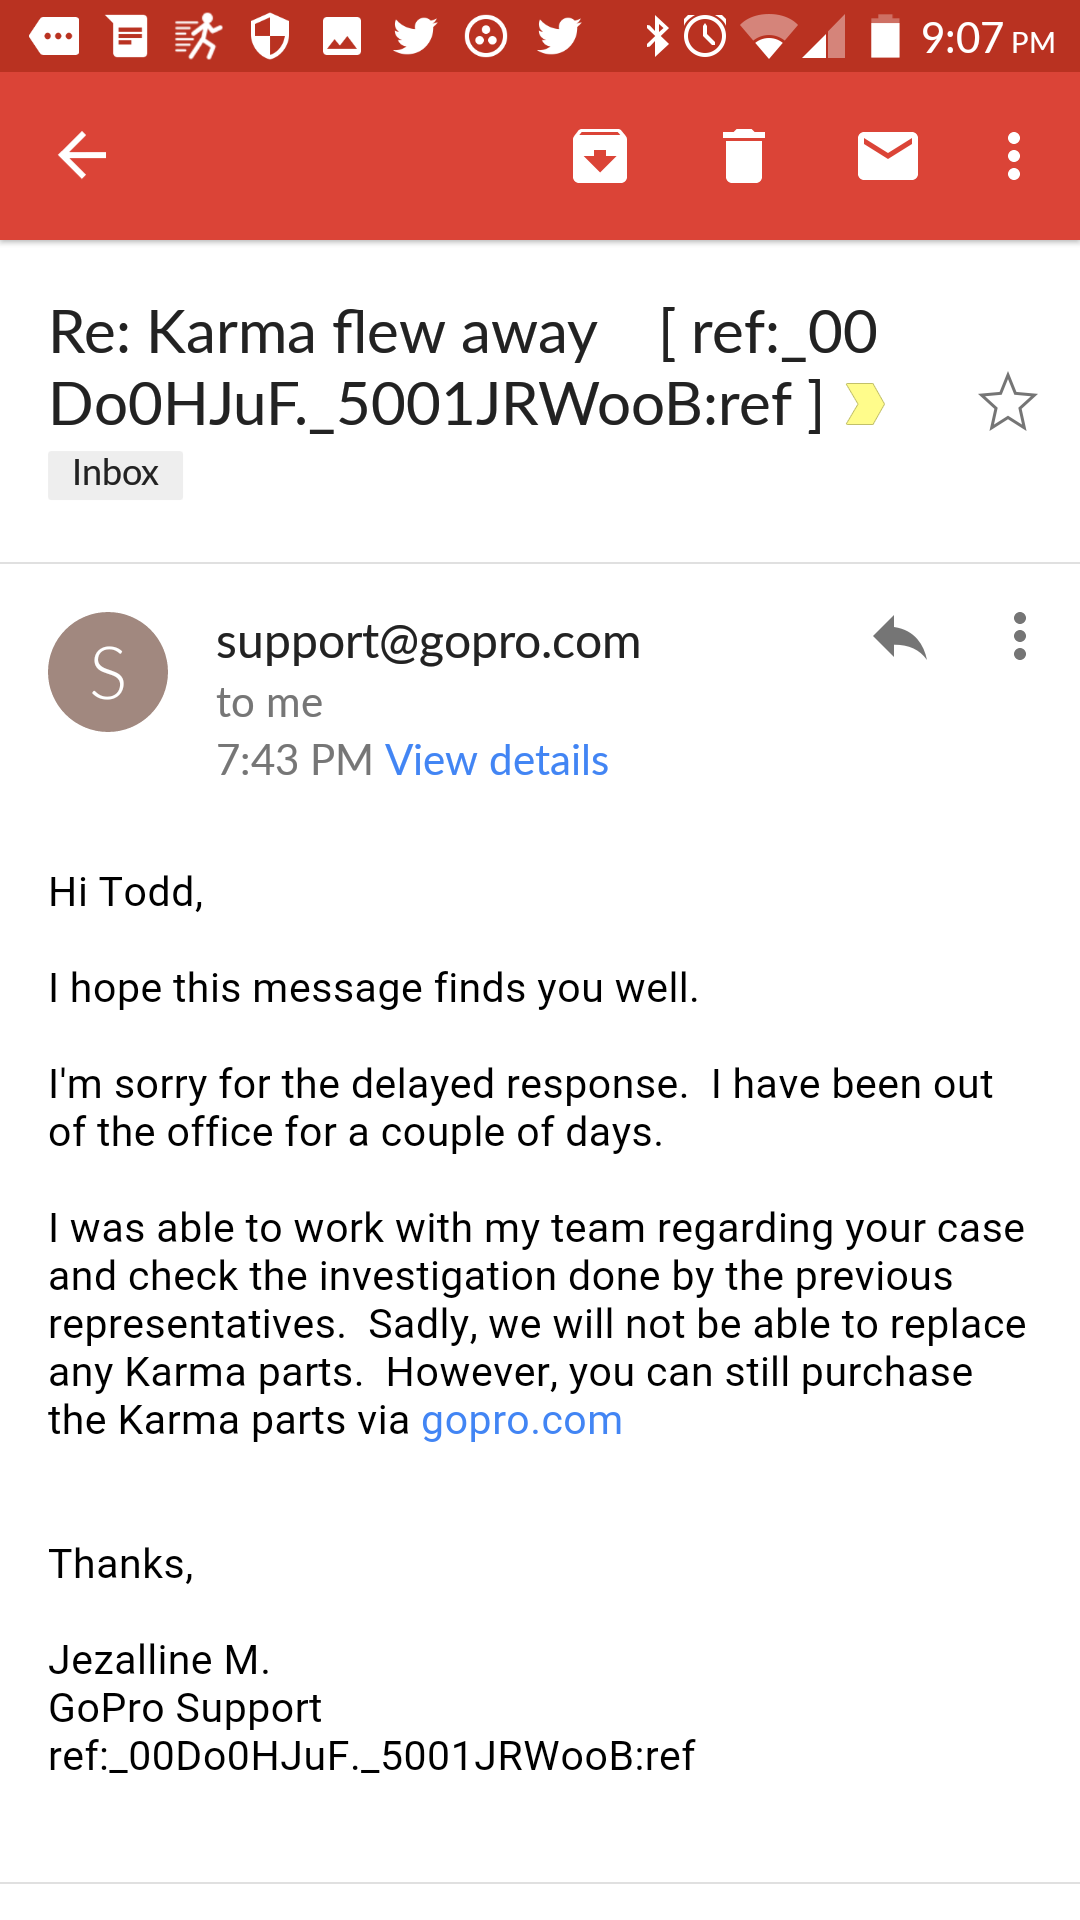The image size is (1080, 1920).
Task: Open the gopro.com link in message
Action: (x=521, y=1421)
